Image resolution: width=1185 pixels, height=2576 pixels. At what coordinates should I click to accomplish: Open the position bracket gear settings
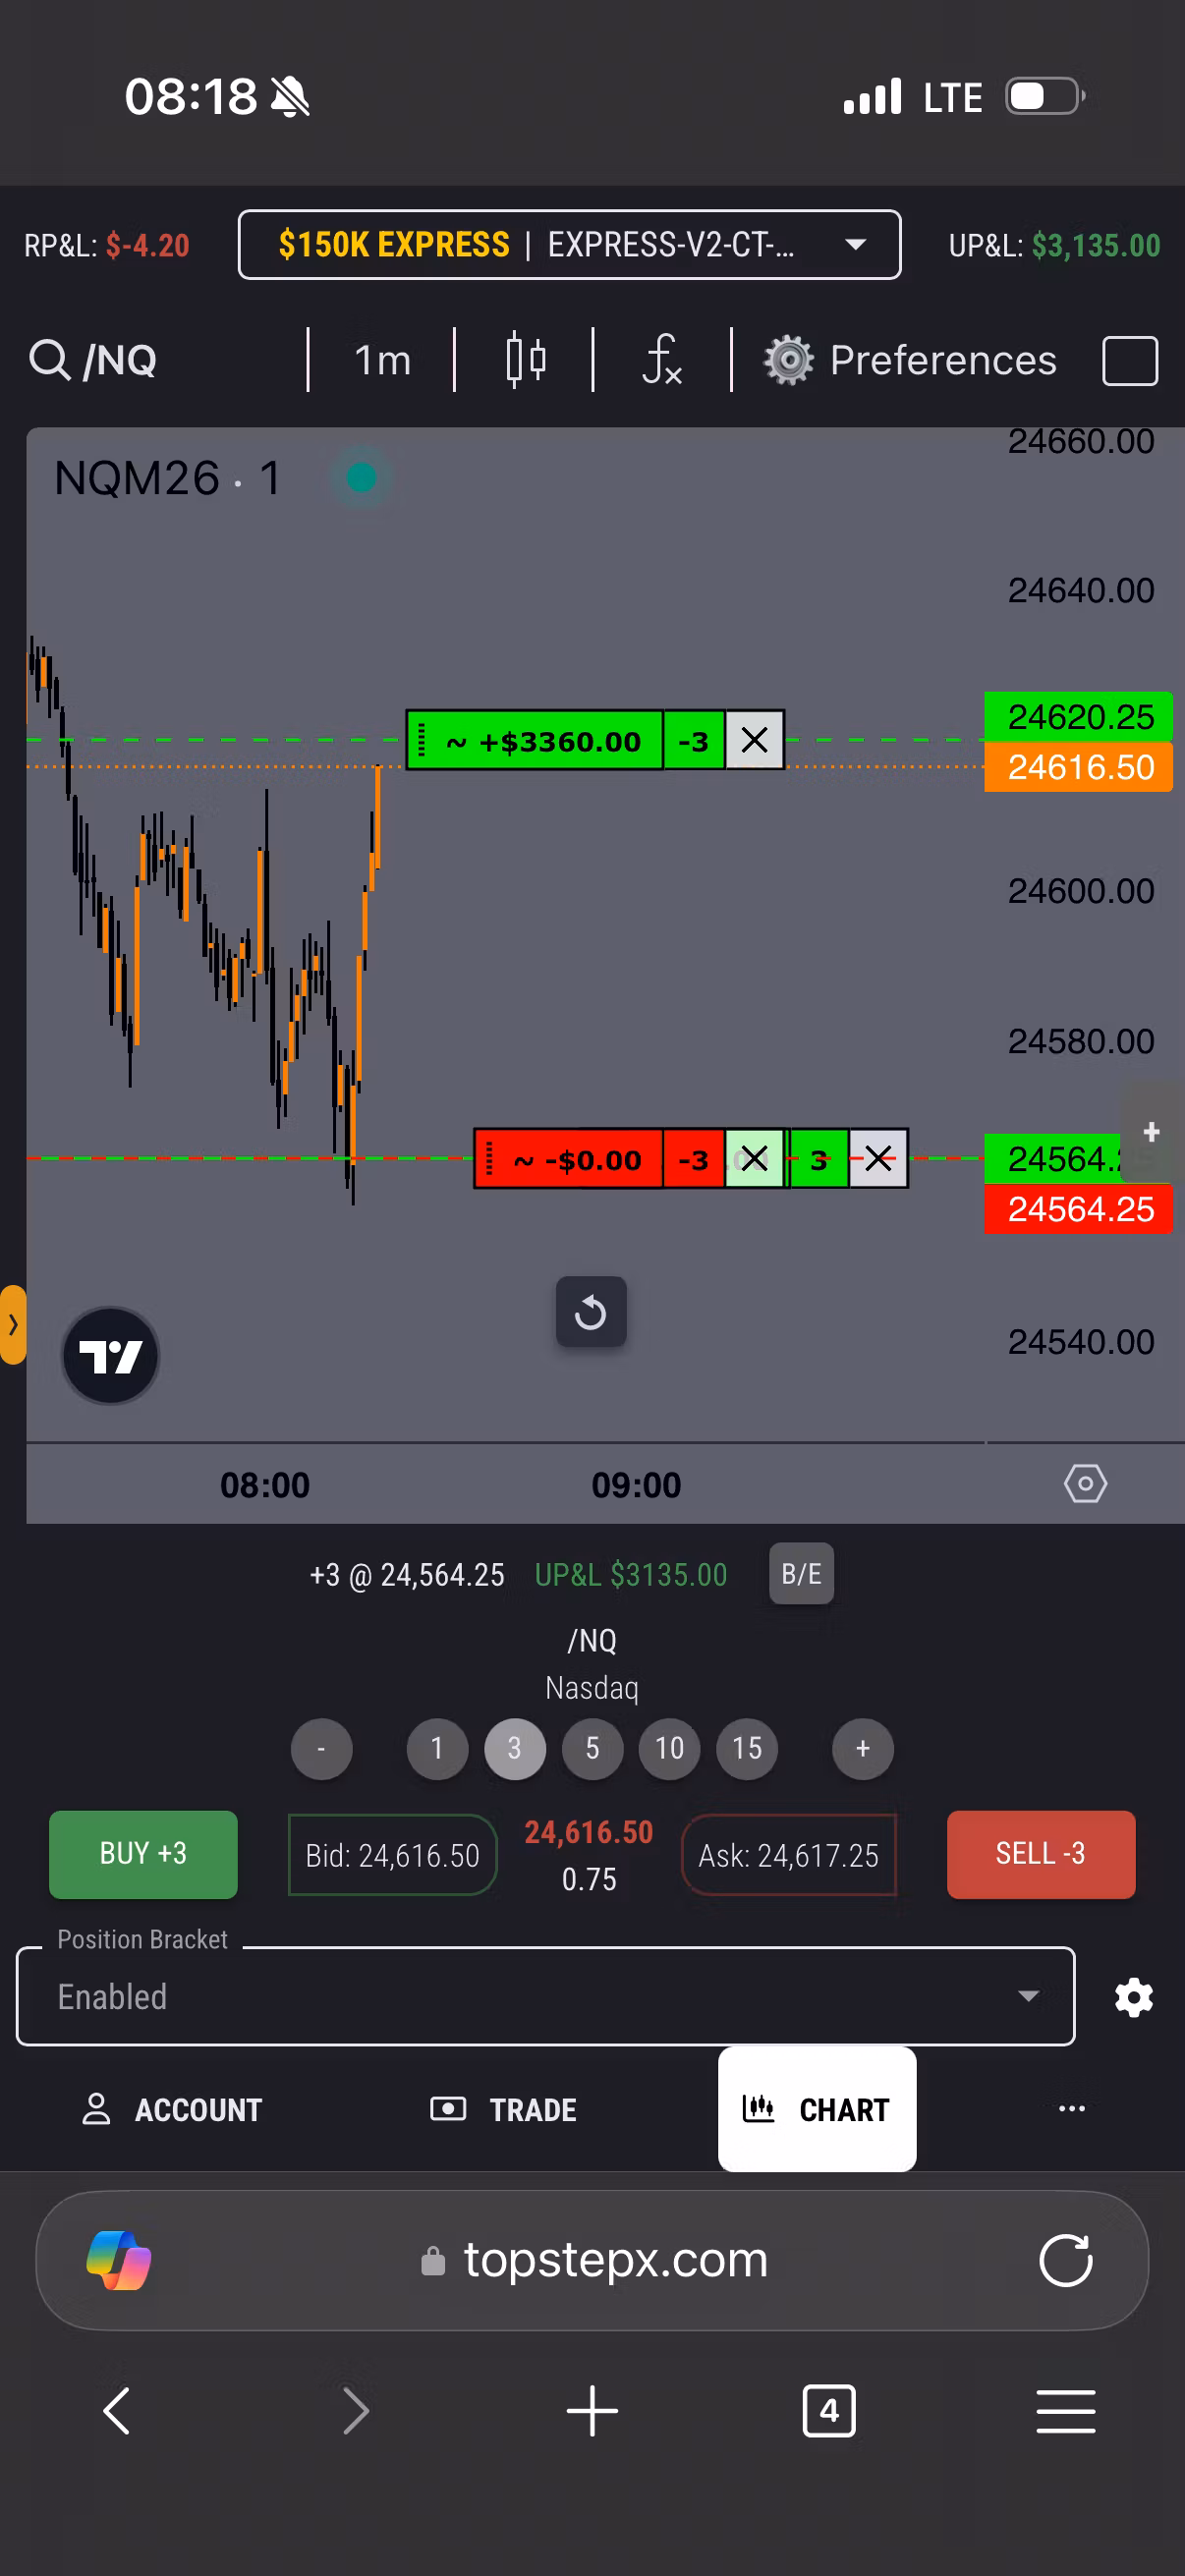[1134, 1998]
